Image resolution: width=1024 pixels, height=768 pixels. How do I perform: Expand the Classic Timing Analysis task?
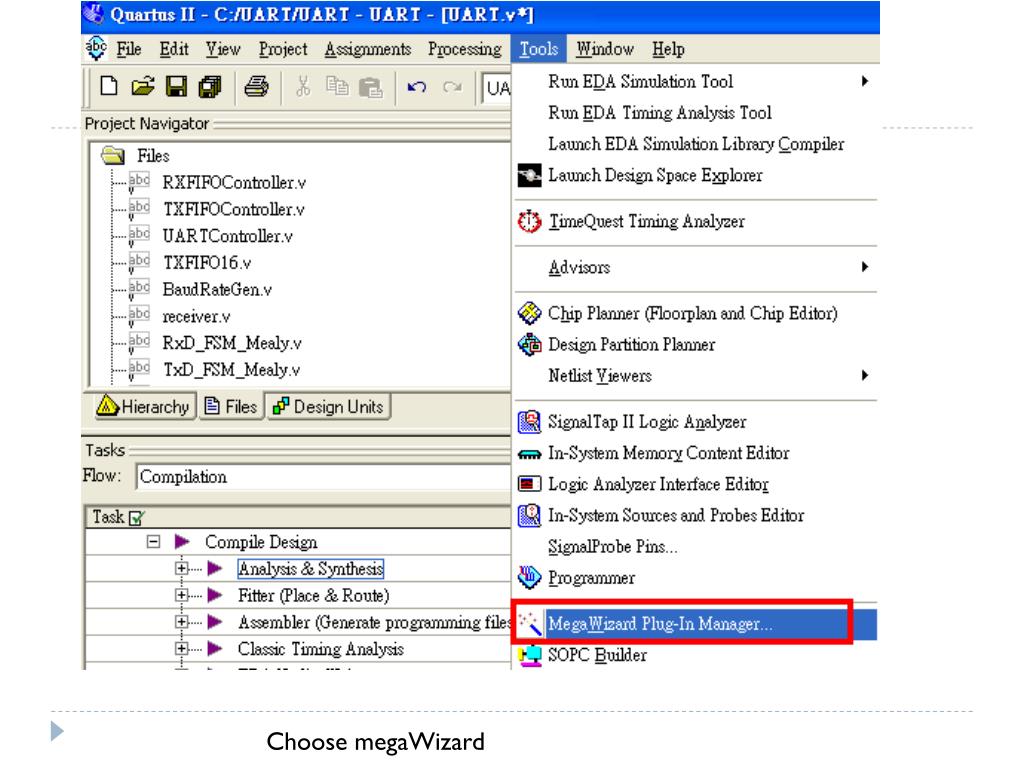tap(182, 648)
